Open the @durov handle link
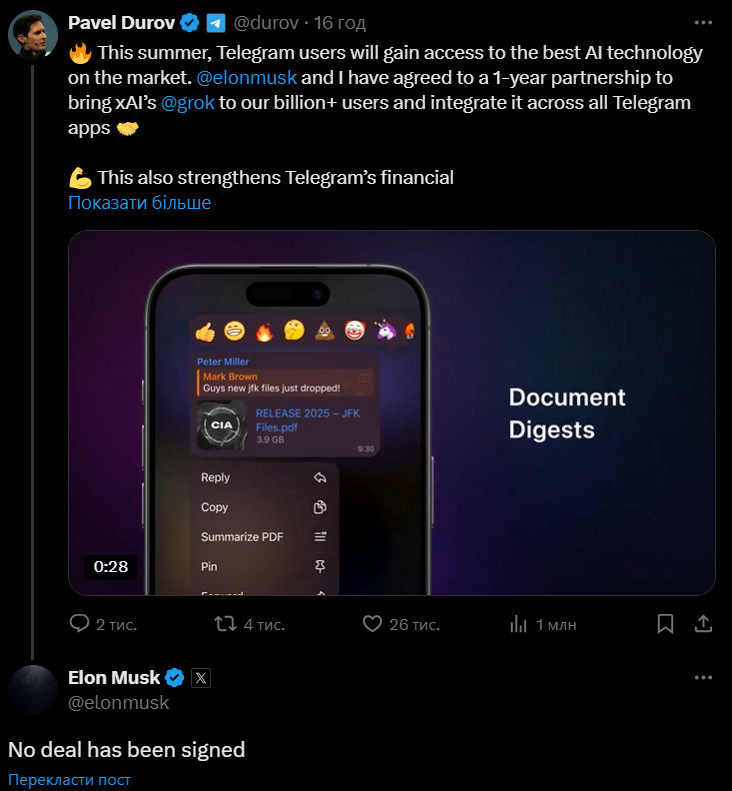Screen dimensions: 732x791 266,23
